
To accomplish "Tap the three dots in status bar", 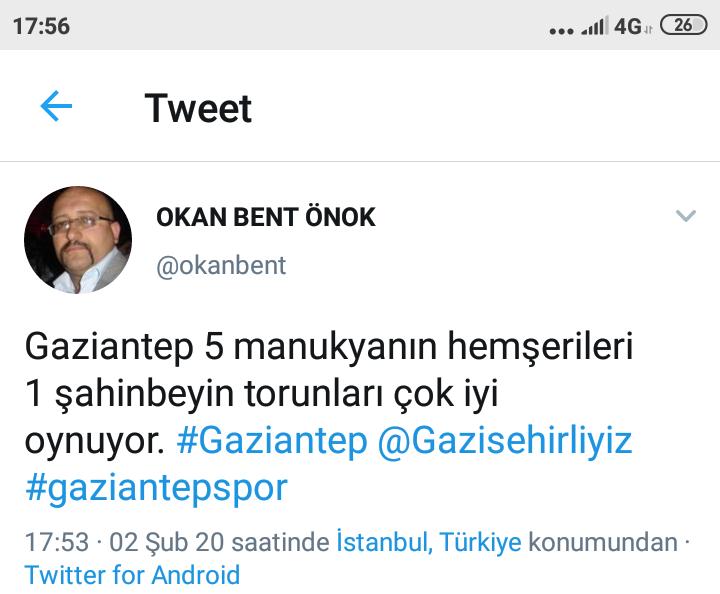I will coord(561,31).
